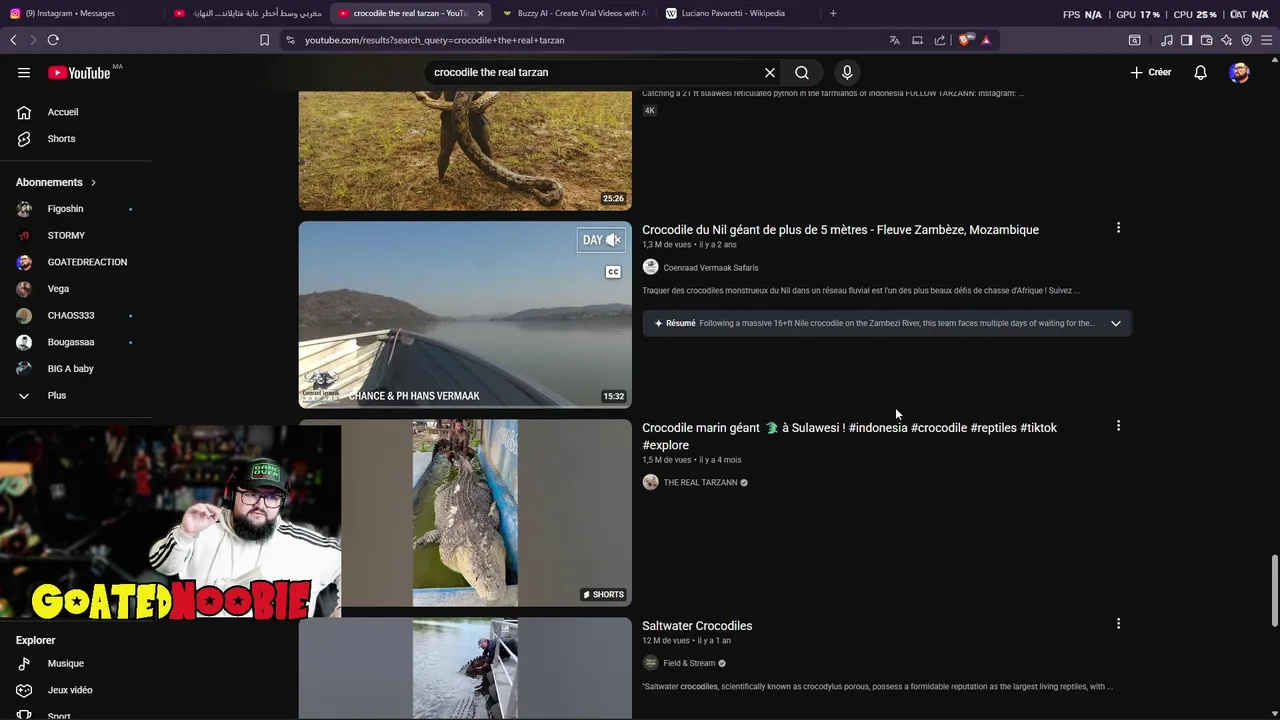Open options for Crocodile du Nil video

coord(1118,228)
